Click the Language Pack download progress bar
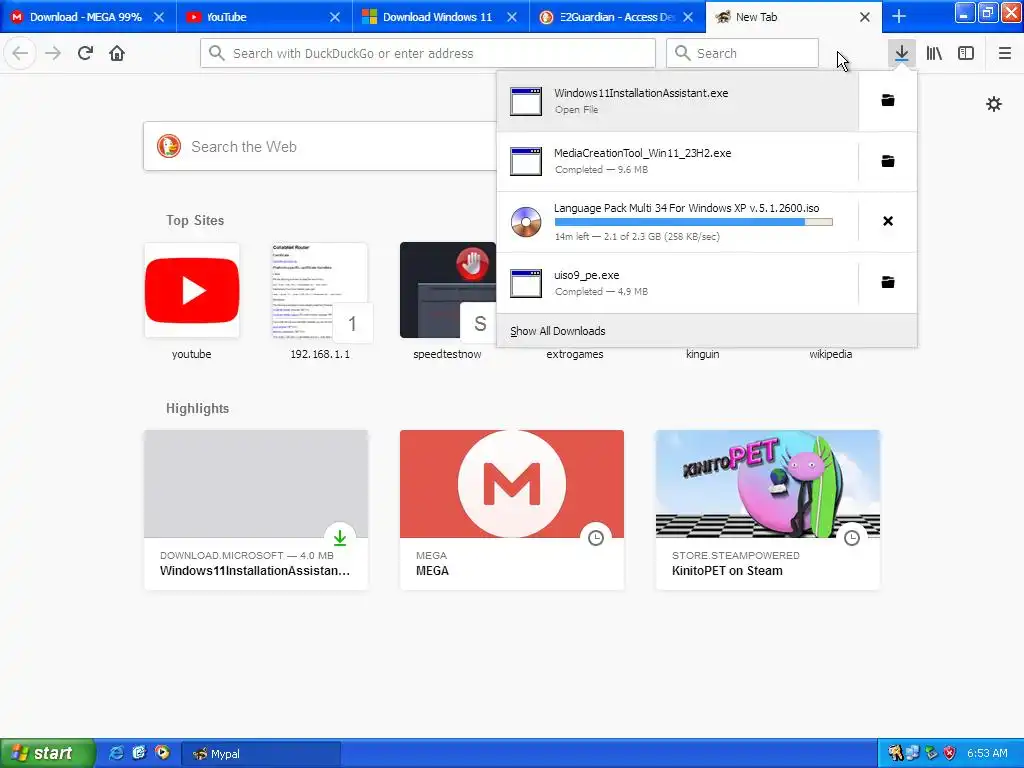1024x768 pixels. [x=694, y=222]
